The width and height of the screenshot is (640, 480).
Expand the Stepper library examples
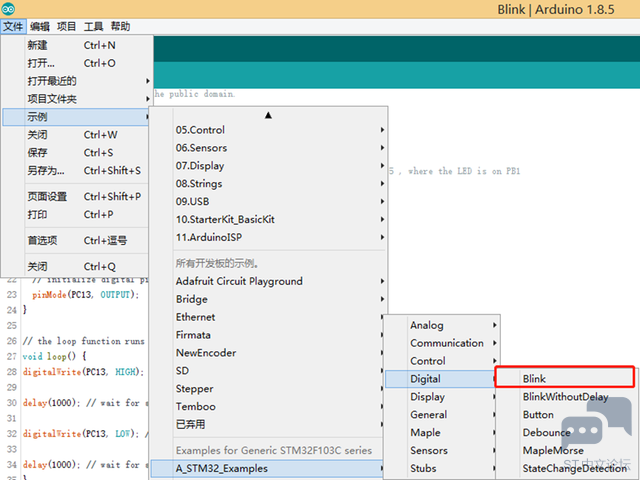pos(267,389)
